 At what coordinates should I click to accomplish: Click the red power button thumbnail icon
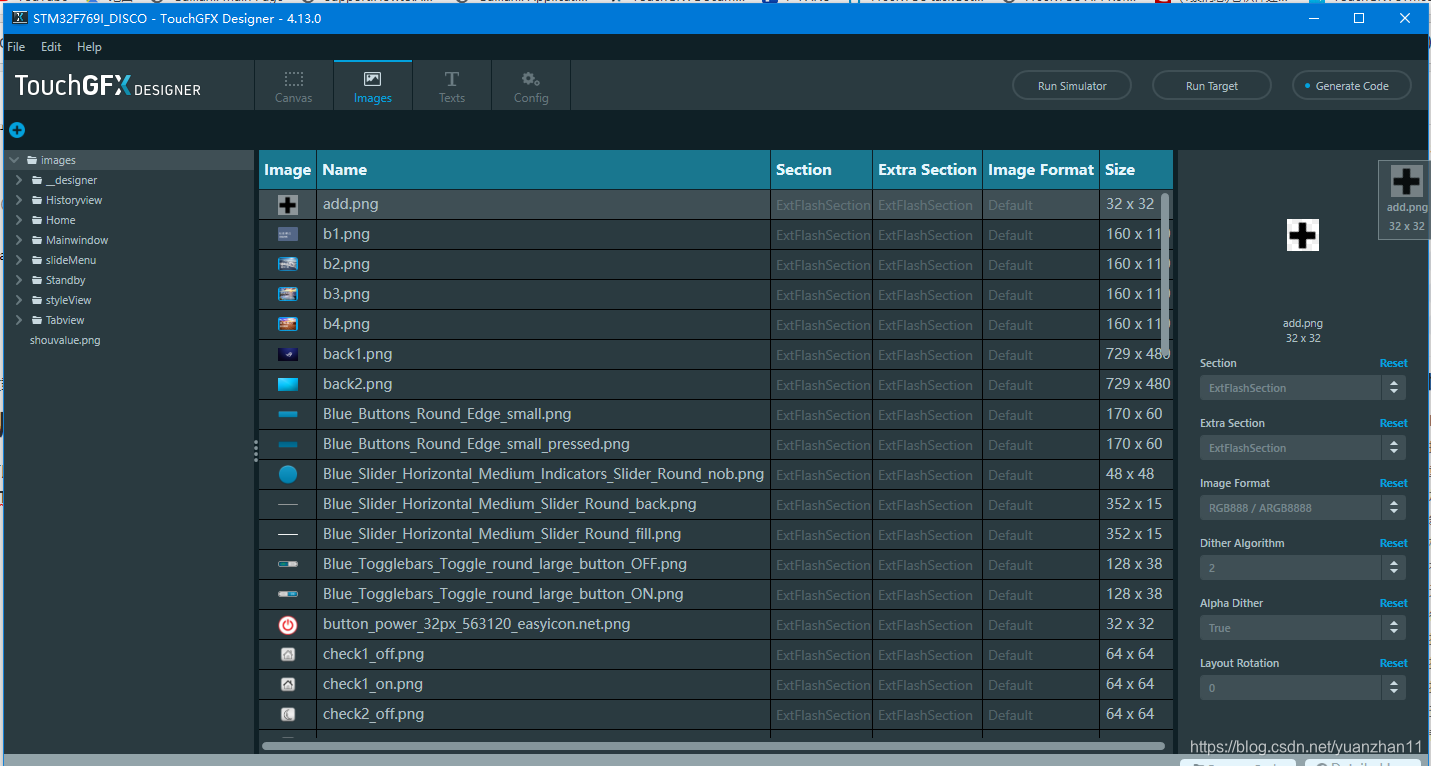click(x=288, y=625)
